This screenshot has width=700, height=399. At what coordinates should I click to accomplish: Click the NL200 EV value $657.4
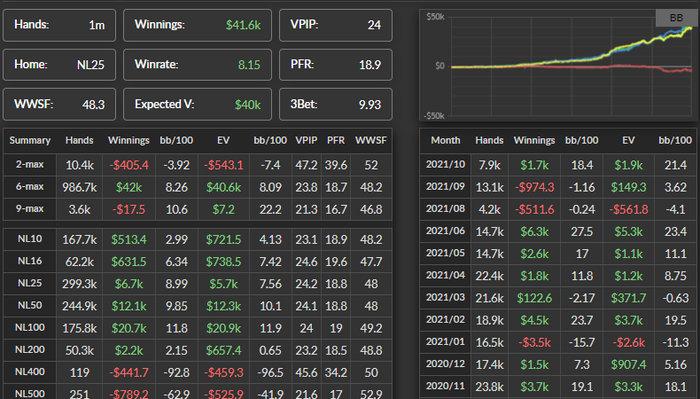pyautogui.click(x=223, y=350)
